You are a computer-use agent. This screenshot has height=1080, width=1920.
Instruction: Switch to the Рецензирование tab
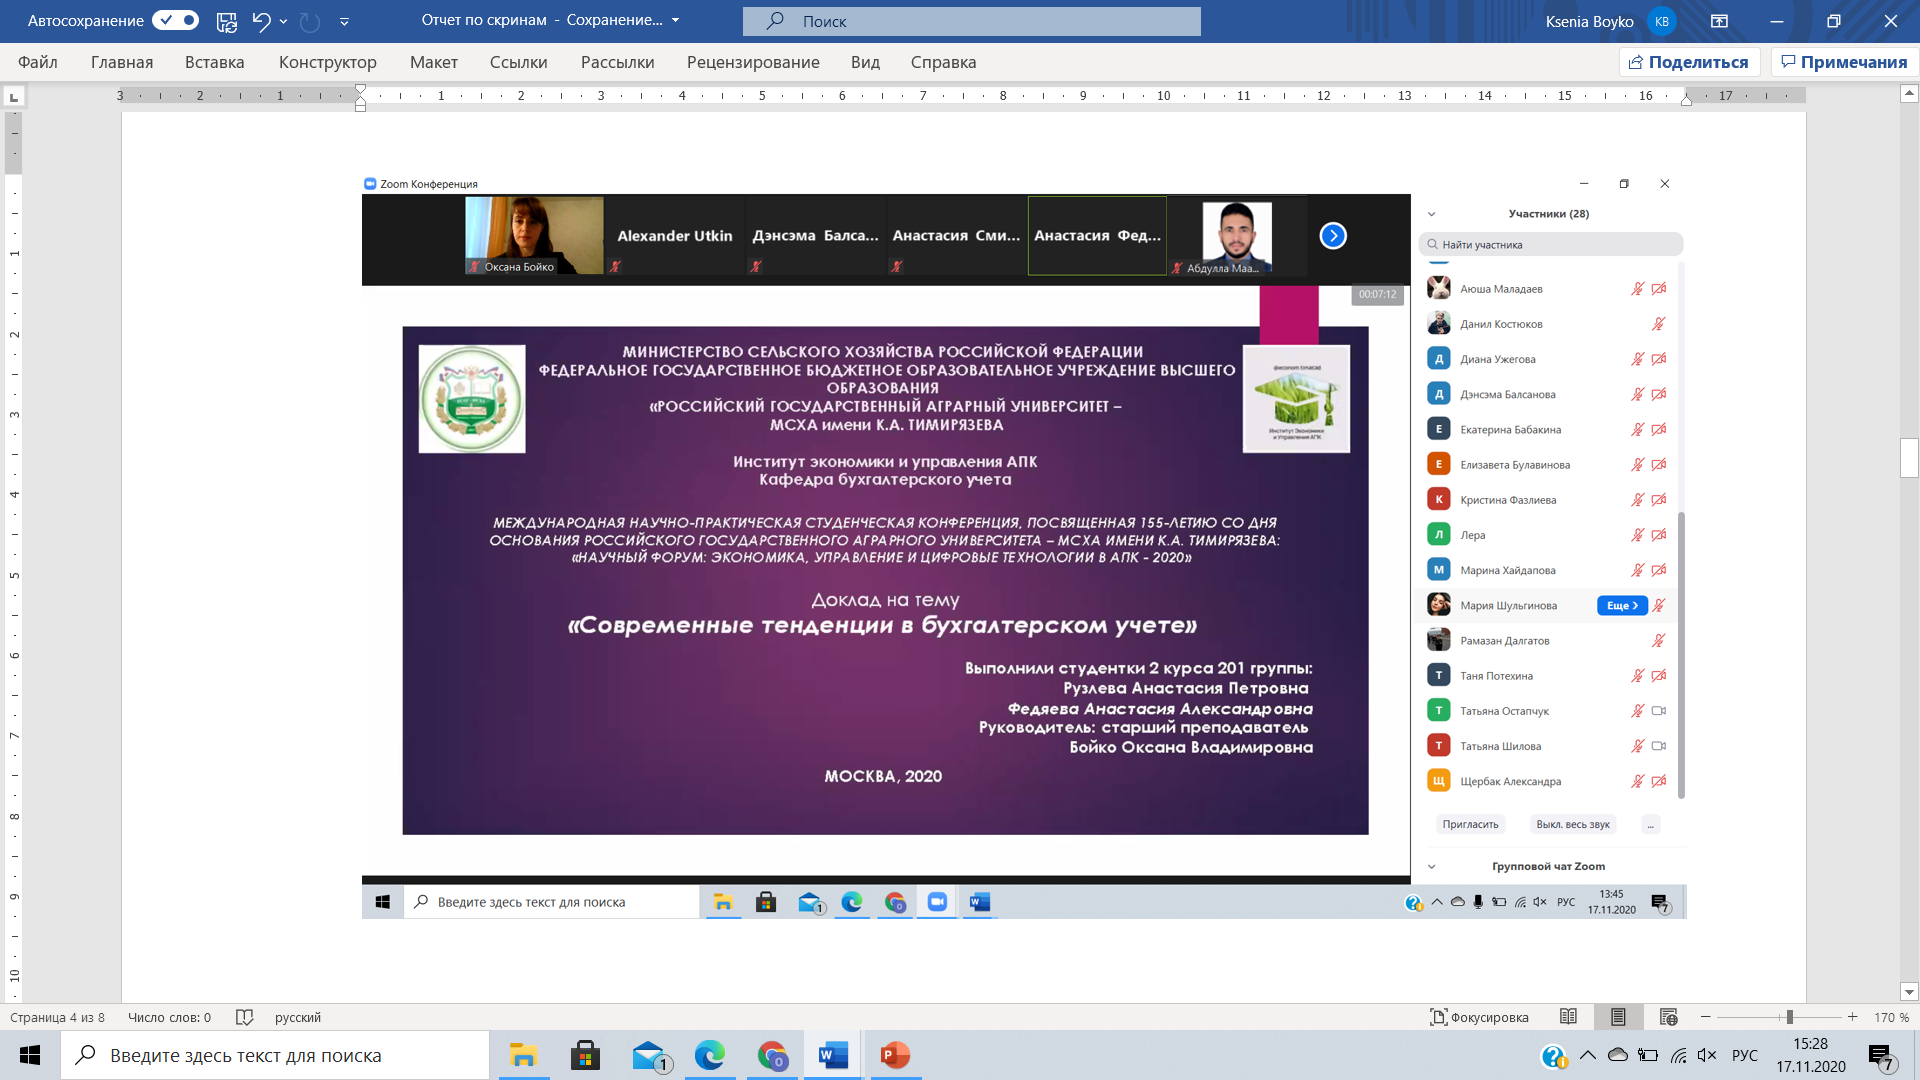point(752,62)
